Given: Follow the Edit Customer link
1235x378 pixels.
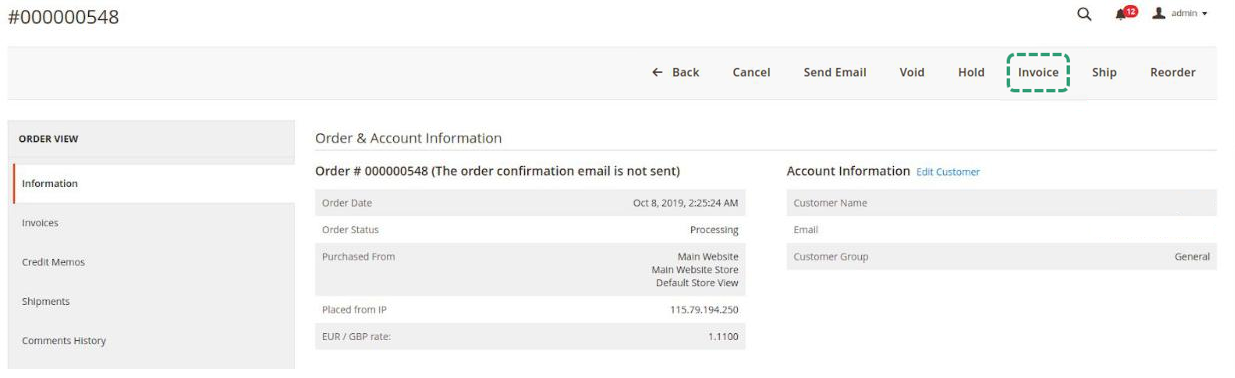Looking at the screenshot, I should 948,172.
